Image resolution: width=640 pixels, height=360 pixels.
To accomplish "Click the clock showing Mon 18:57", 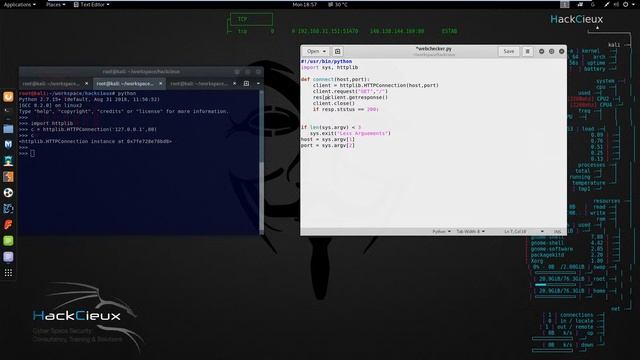I will 304,4.
